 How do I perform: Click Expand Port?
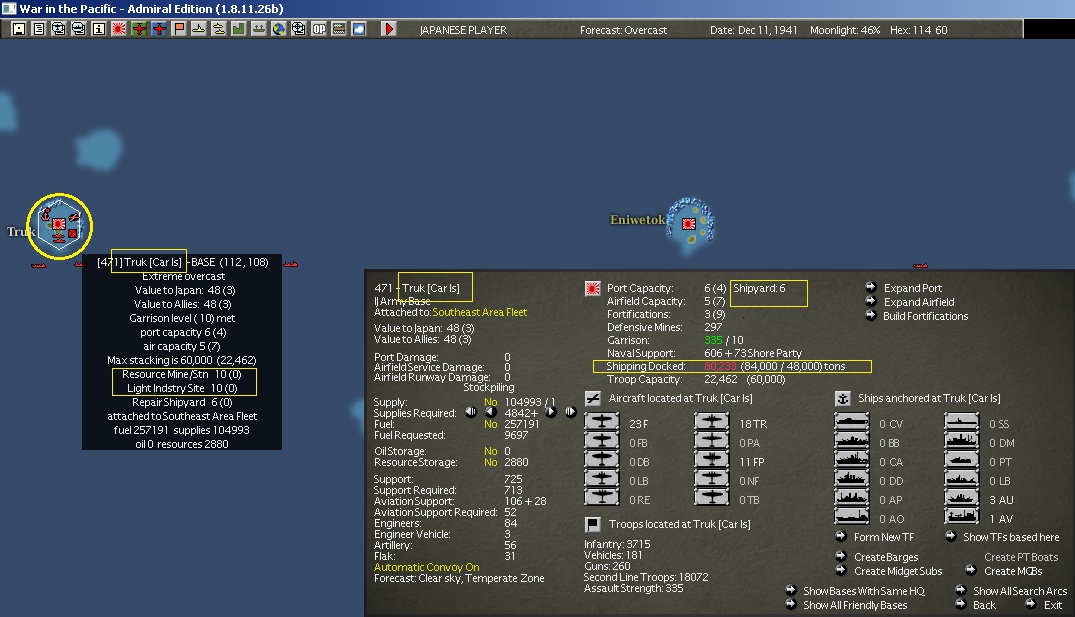(913, 288)
